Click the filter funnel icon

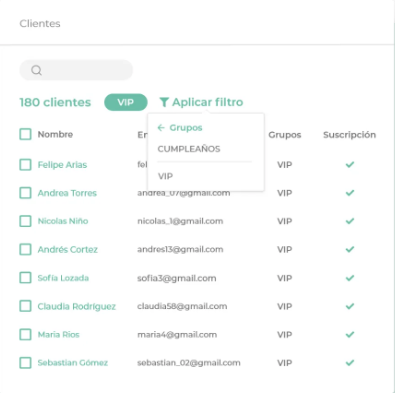[x=164, y=102]
